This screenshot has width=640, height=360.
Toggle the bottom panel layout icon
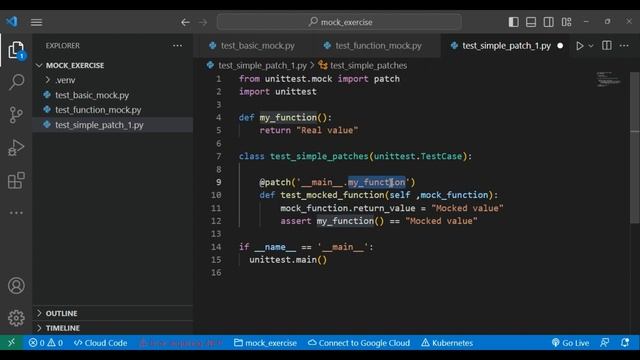point(531,22)
